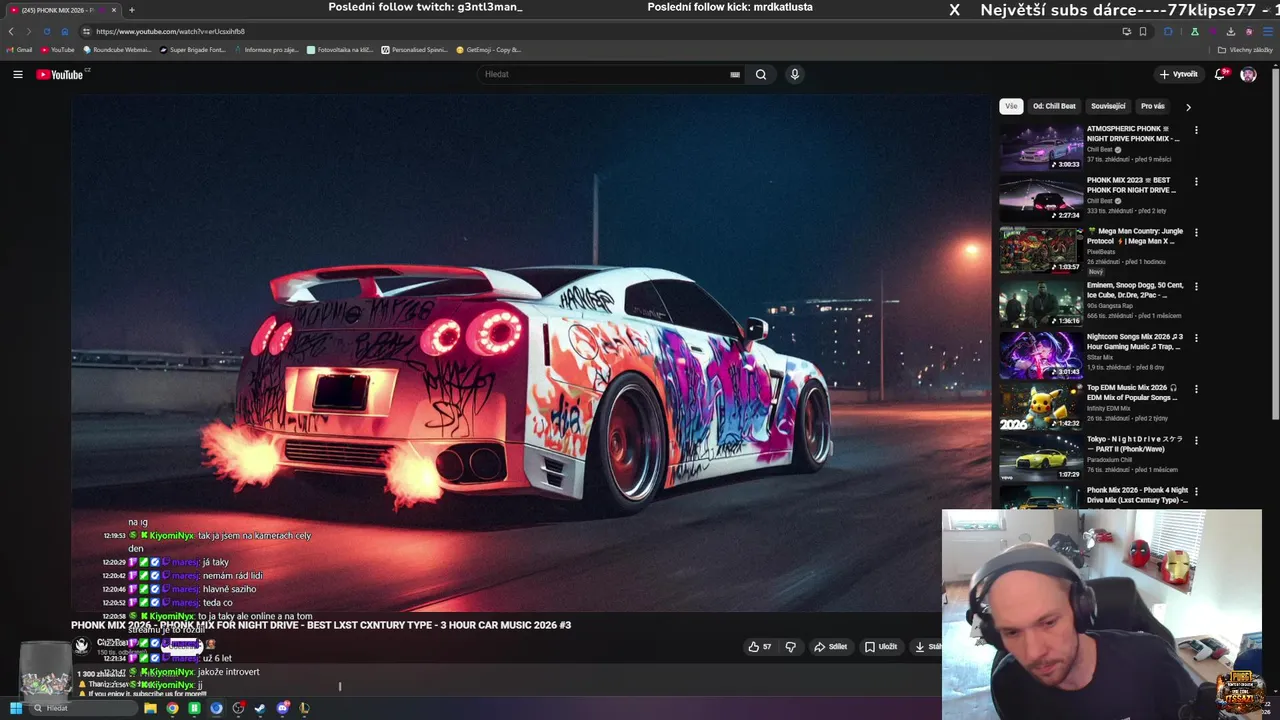This screenshot has width=1280, height=720.
Task: Click the 'Vytvořit' create button
Action: [1178, 74]
